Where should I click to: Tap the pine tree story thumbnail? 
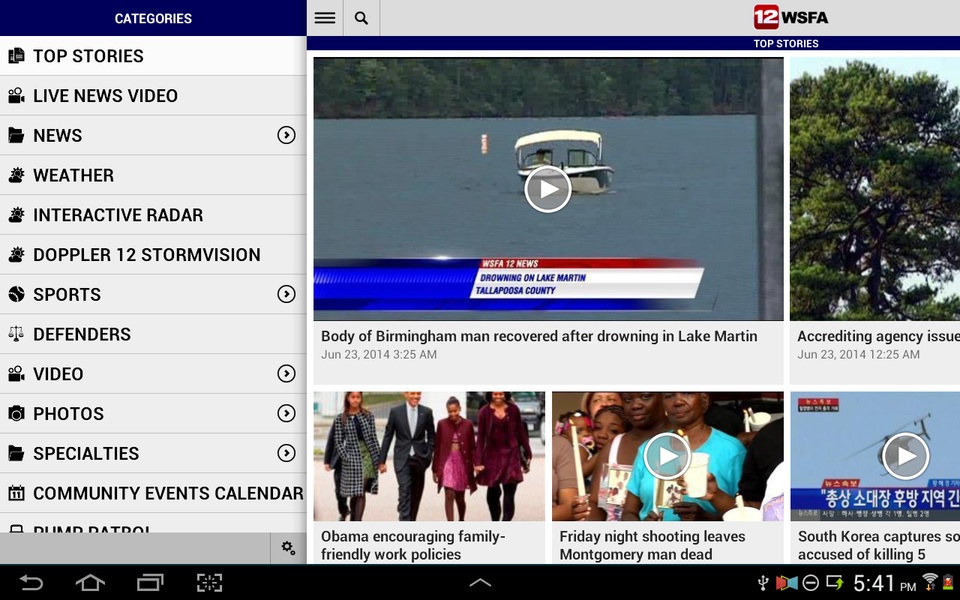875,189
